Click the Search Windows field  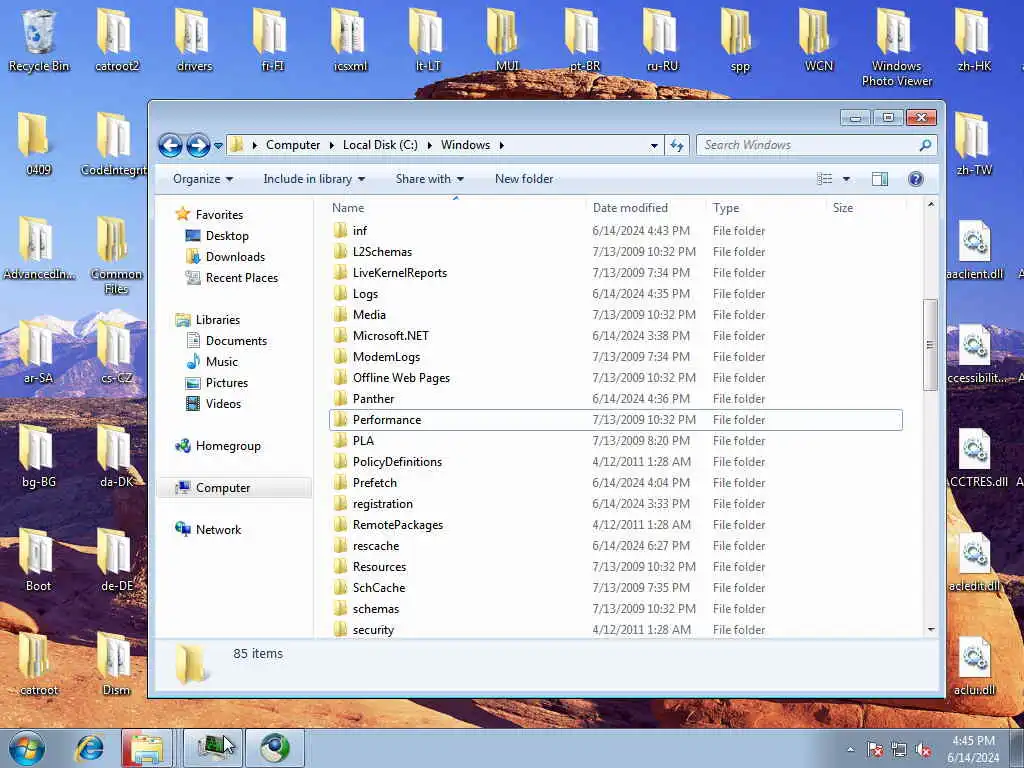point(816,145)
